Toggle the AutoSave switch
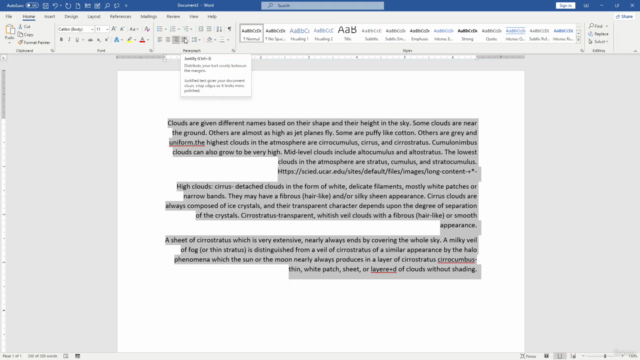 pos(32,6)
